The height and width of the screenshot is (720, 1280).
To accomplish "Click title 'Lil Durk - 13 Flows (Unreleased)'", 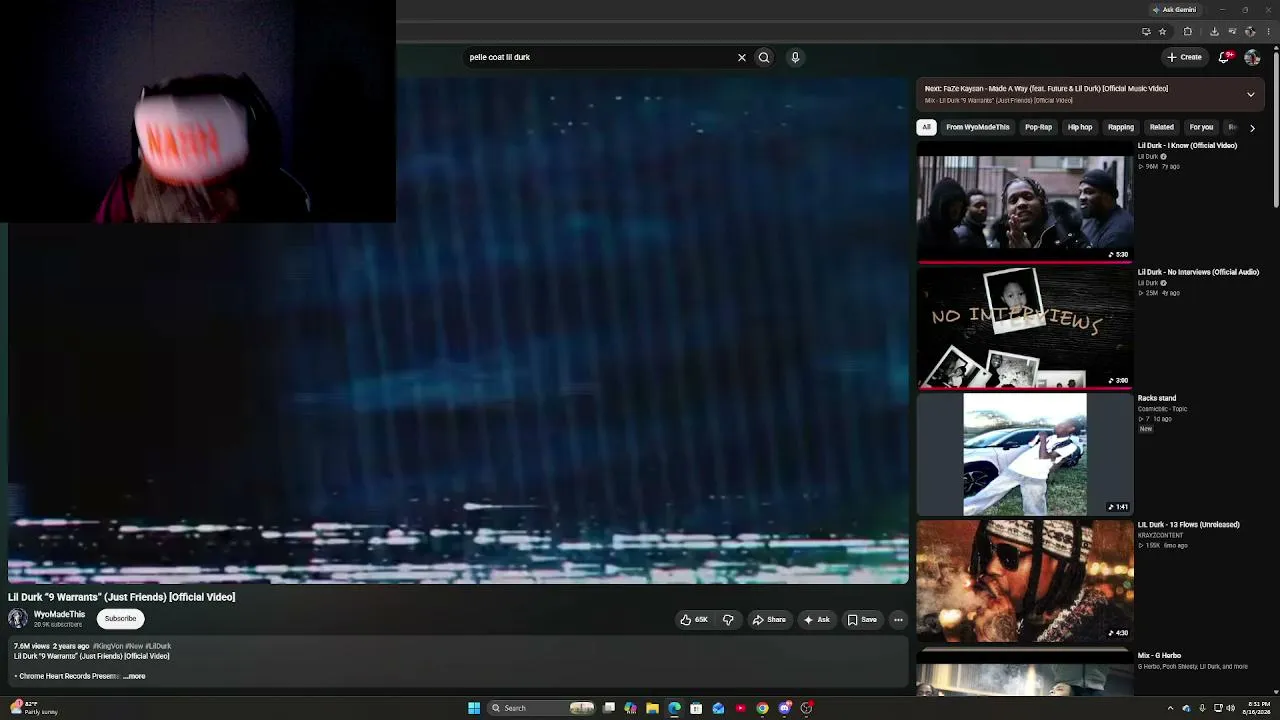I will (1188, 524).
